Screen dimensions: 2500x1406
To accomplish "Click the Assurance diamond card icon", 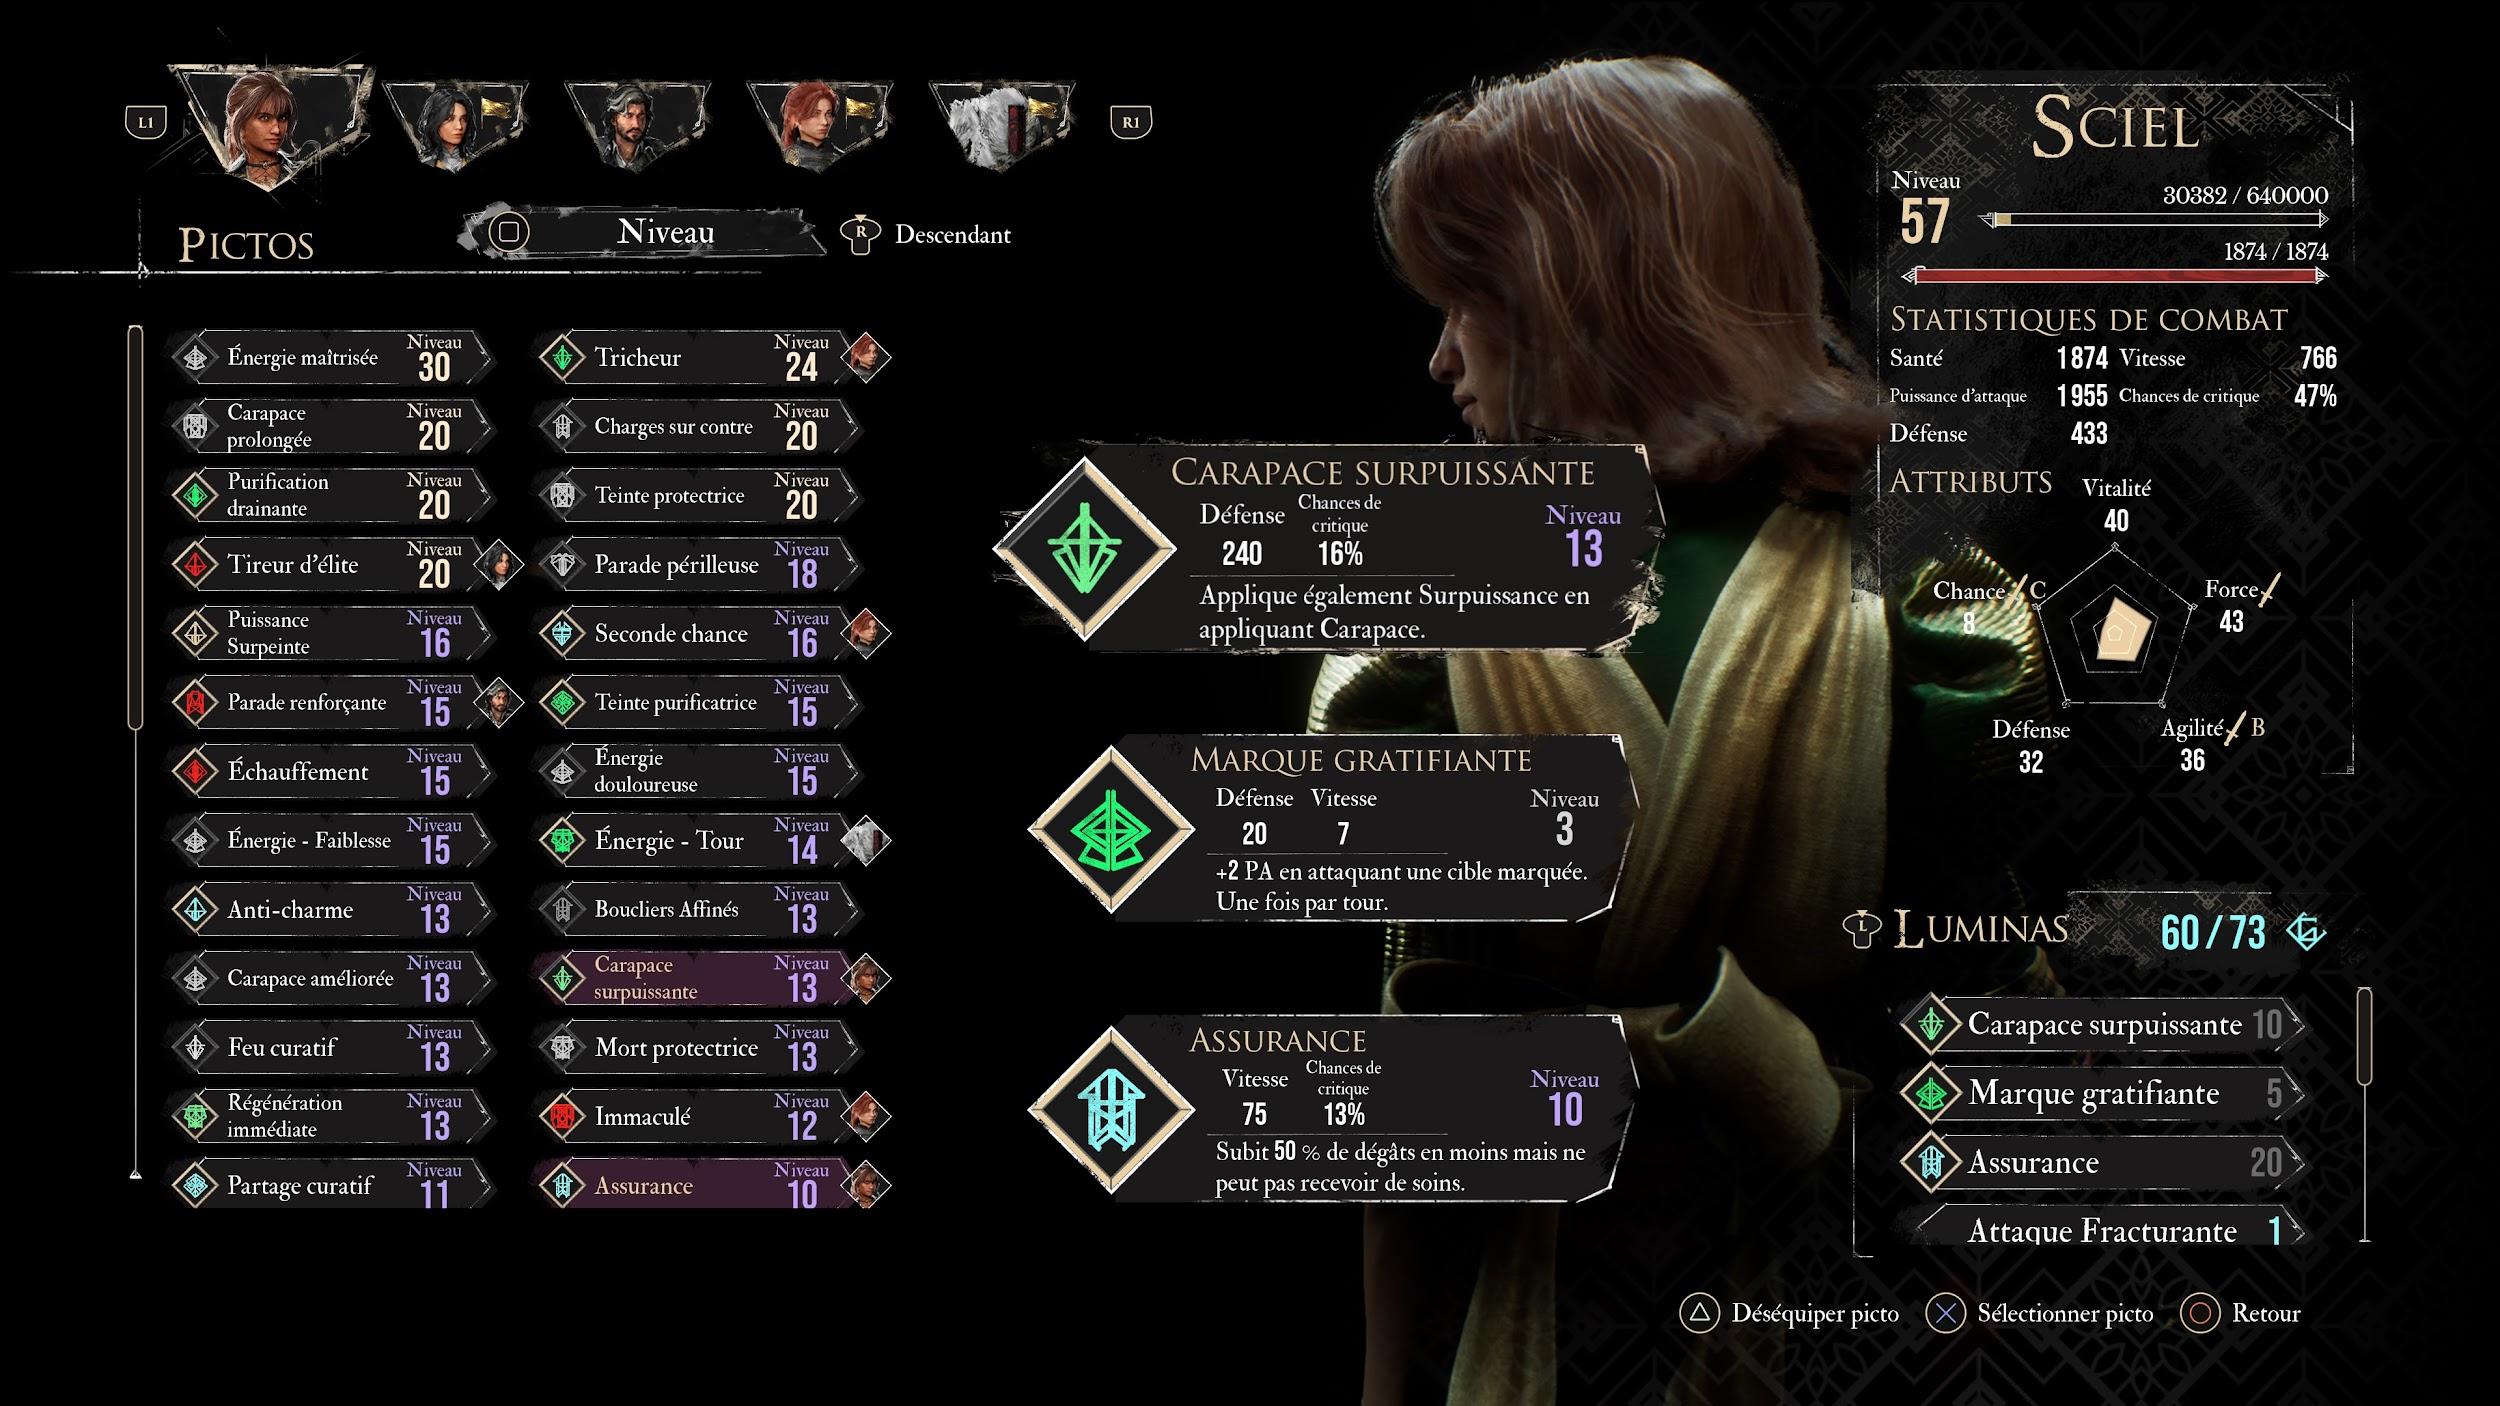I will pos(1111,1110).
